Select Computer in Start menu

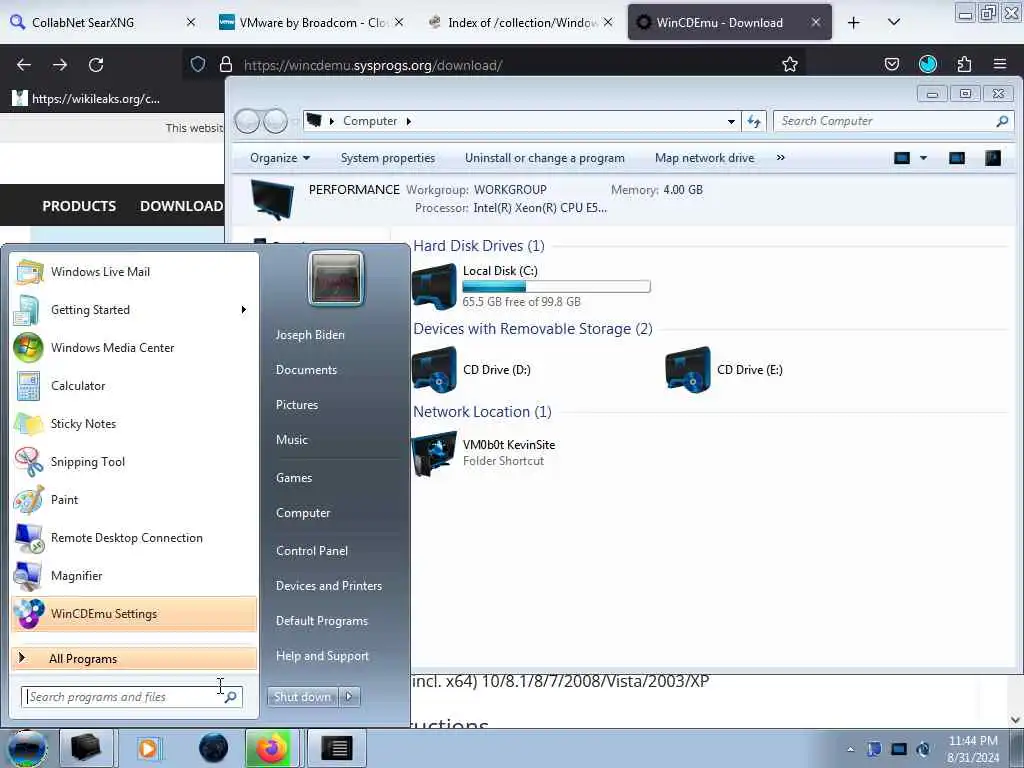(303, 513)
